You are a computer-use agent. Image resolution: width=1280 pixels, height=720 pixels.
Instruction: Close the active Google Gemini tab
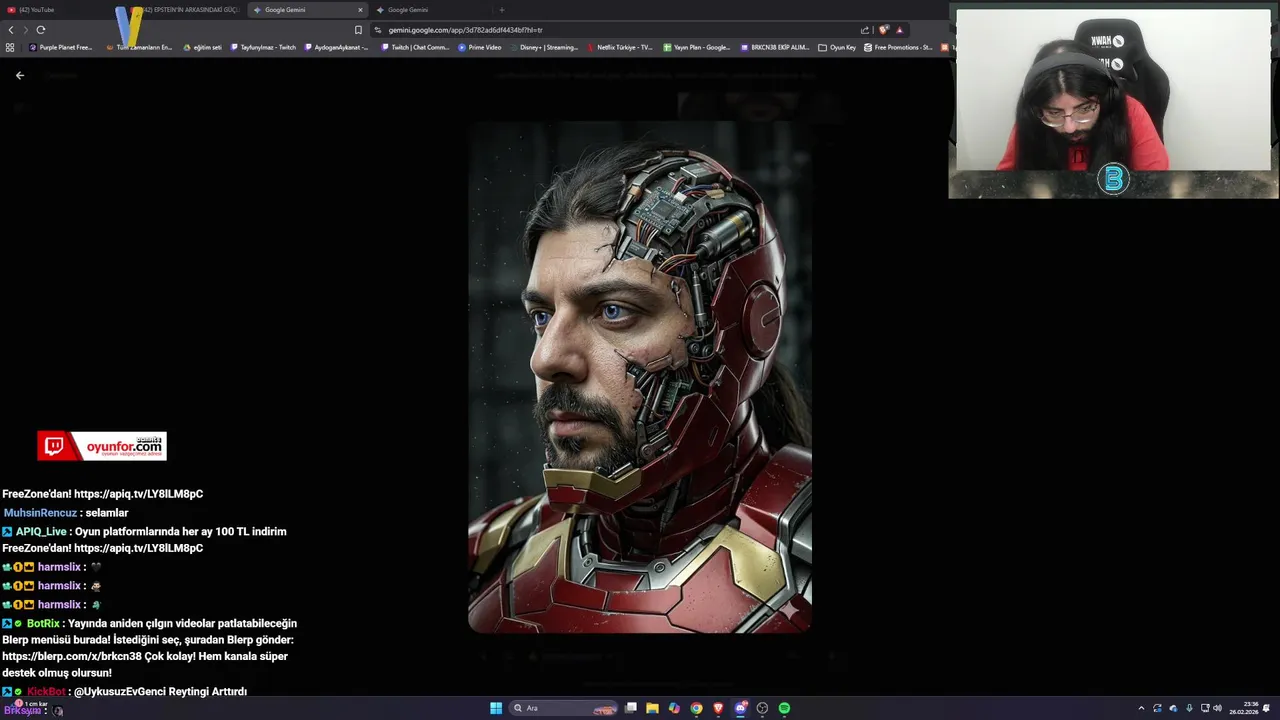360,10
